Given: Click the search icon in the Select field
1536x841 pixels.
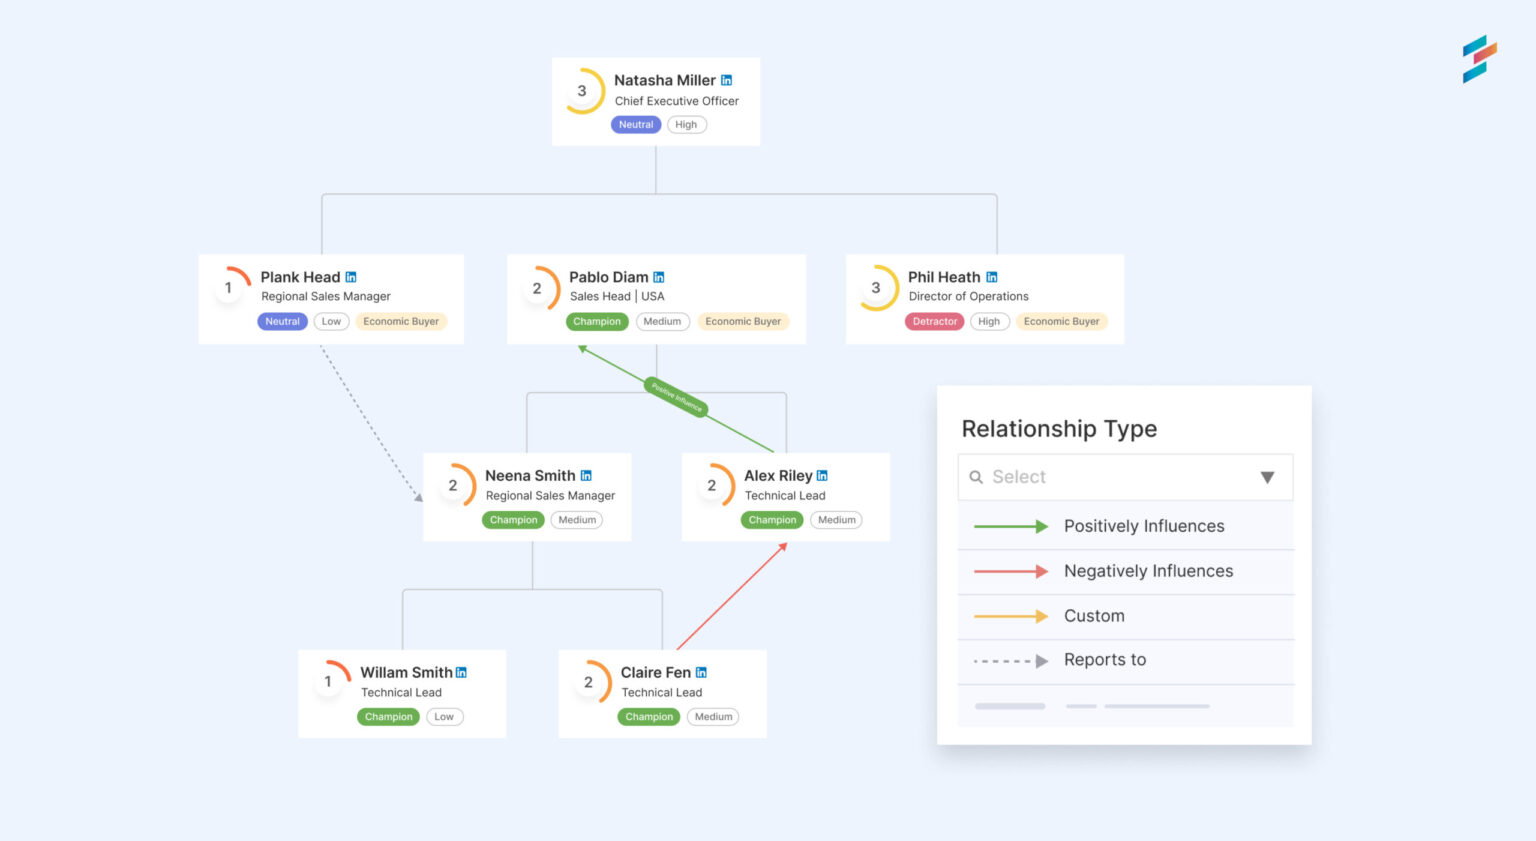Looking at the screenshot, I should 977,477.
